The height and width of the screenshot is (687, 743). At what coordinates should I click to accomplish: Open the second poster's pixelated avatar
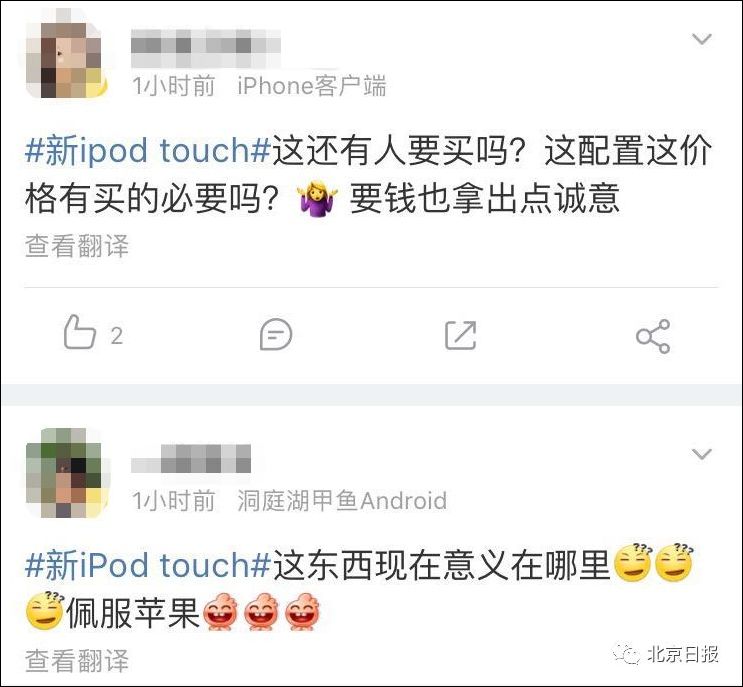pyautogui.click(x=66, y=472)
